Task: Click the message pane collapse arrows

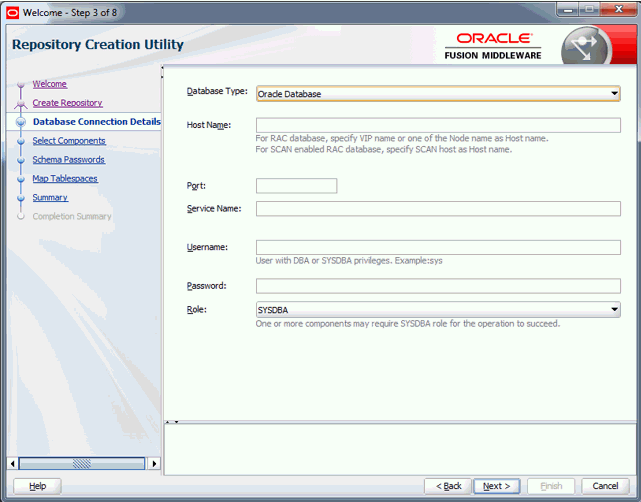Action: (172, 422)
